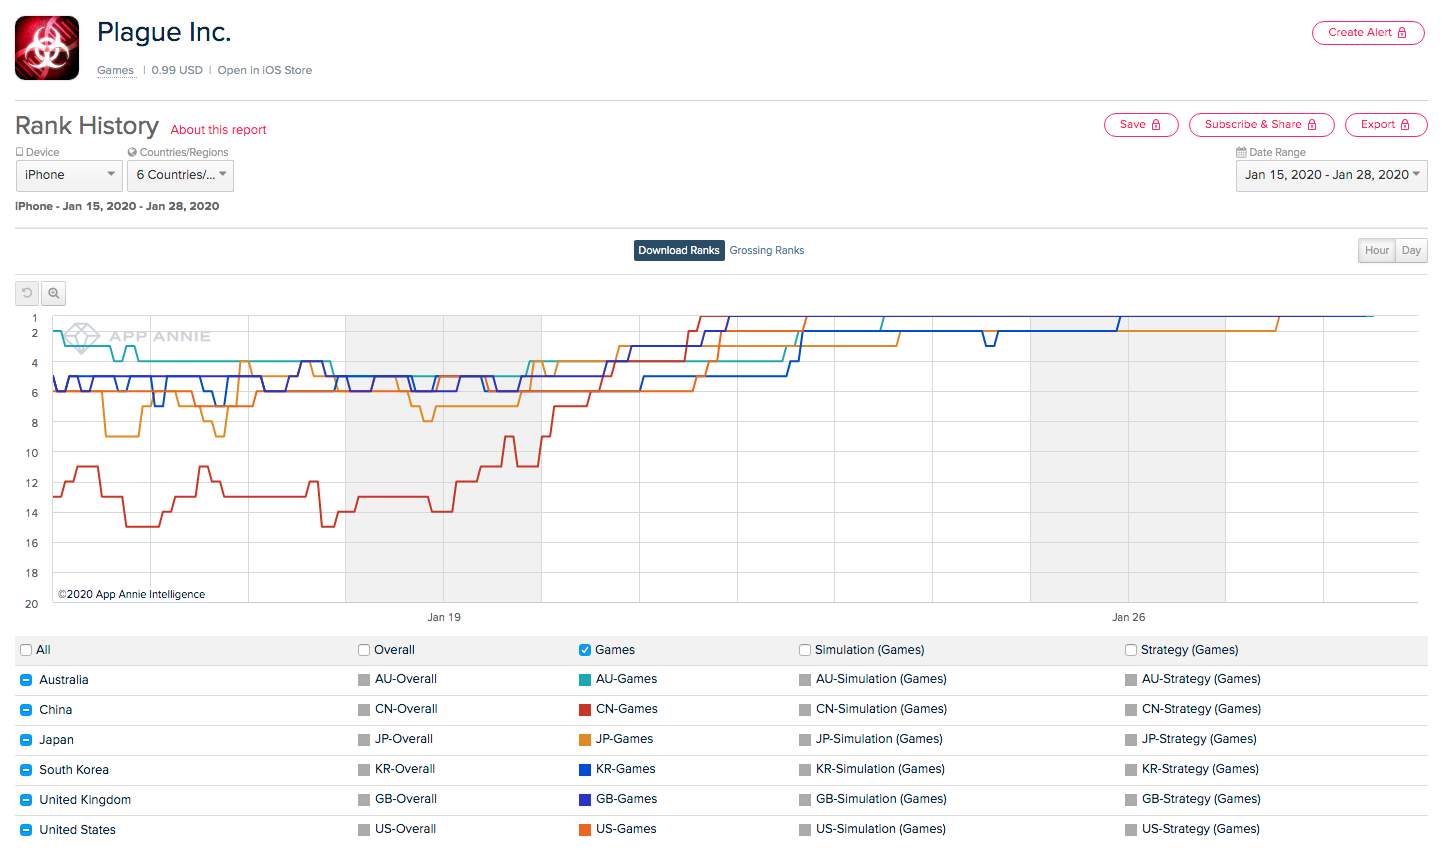This screenshot has width=1442, height=850.
Task: Enable Strategy (Games) checkbox
Action: tap(1131, 650)
